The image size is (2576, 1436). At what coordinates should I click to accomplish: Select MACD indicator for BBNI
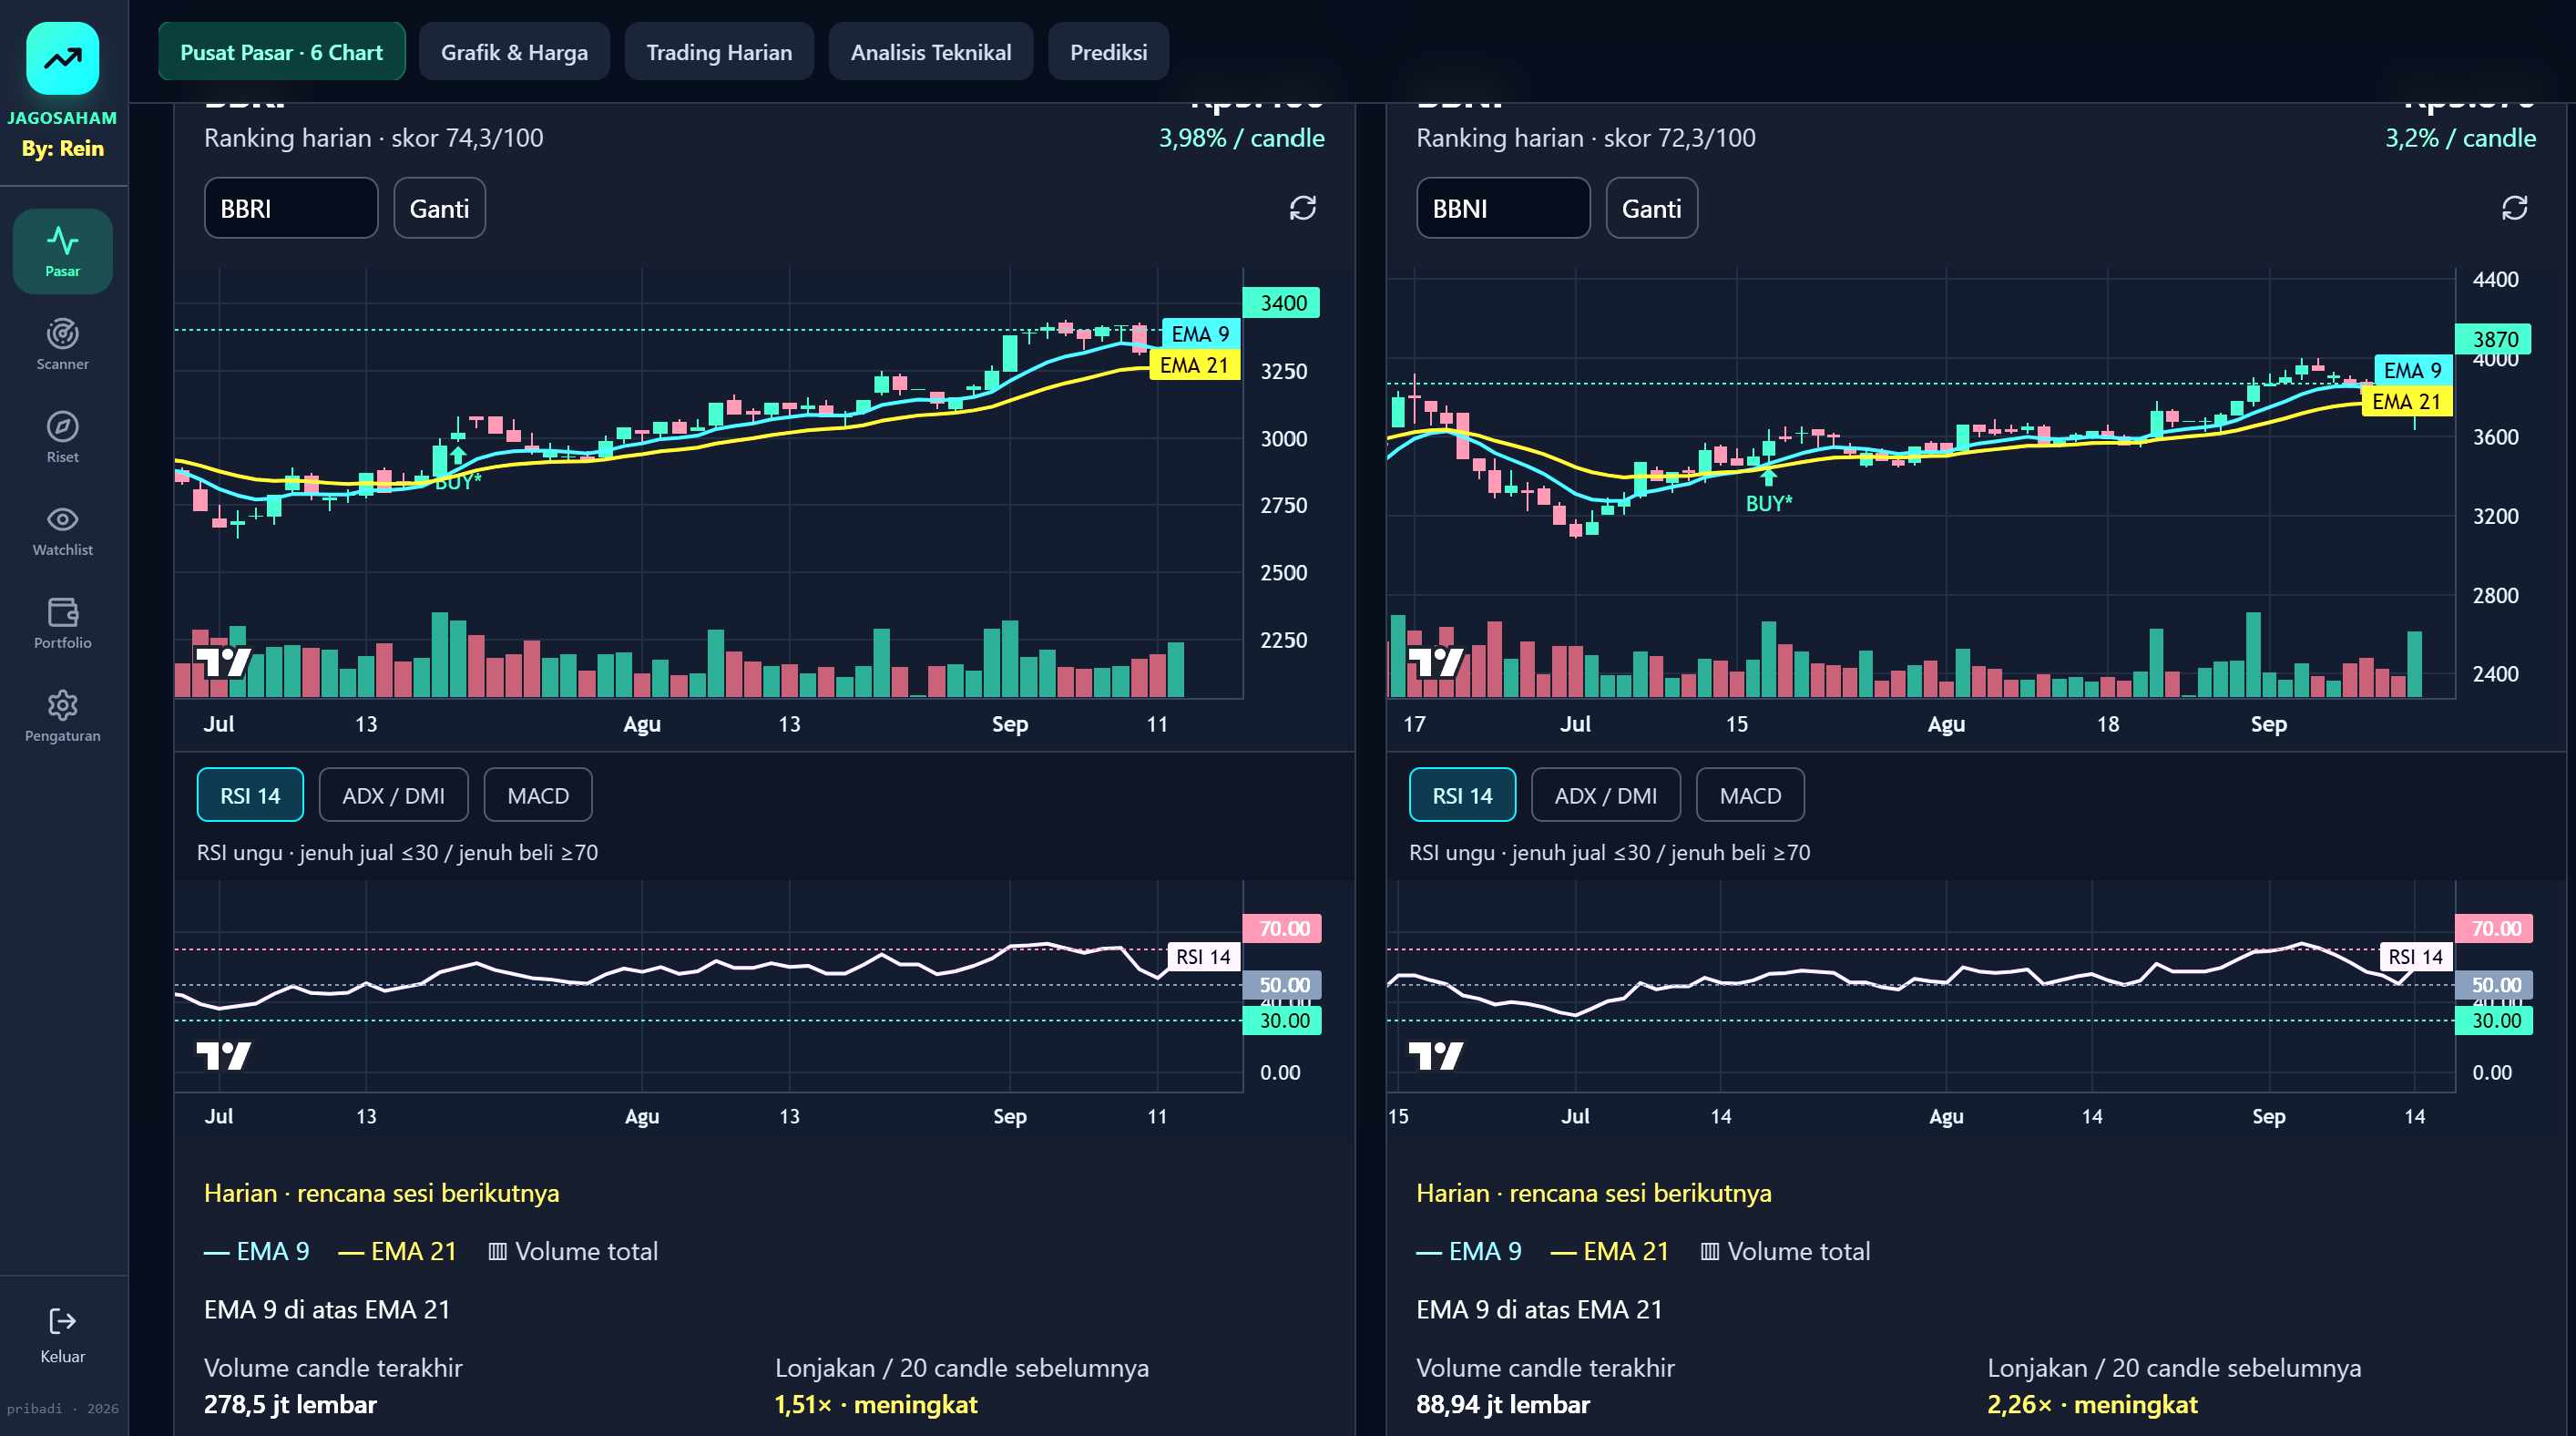tap(1750, 795)
